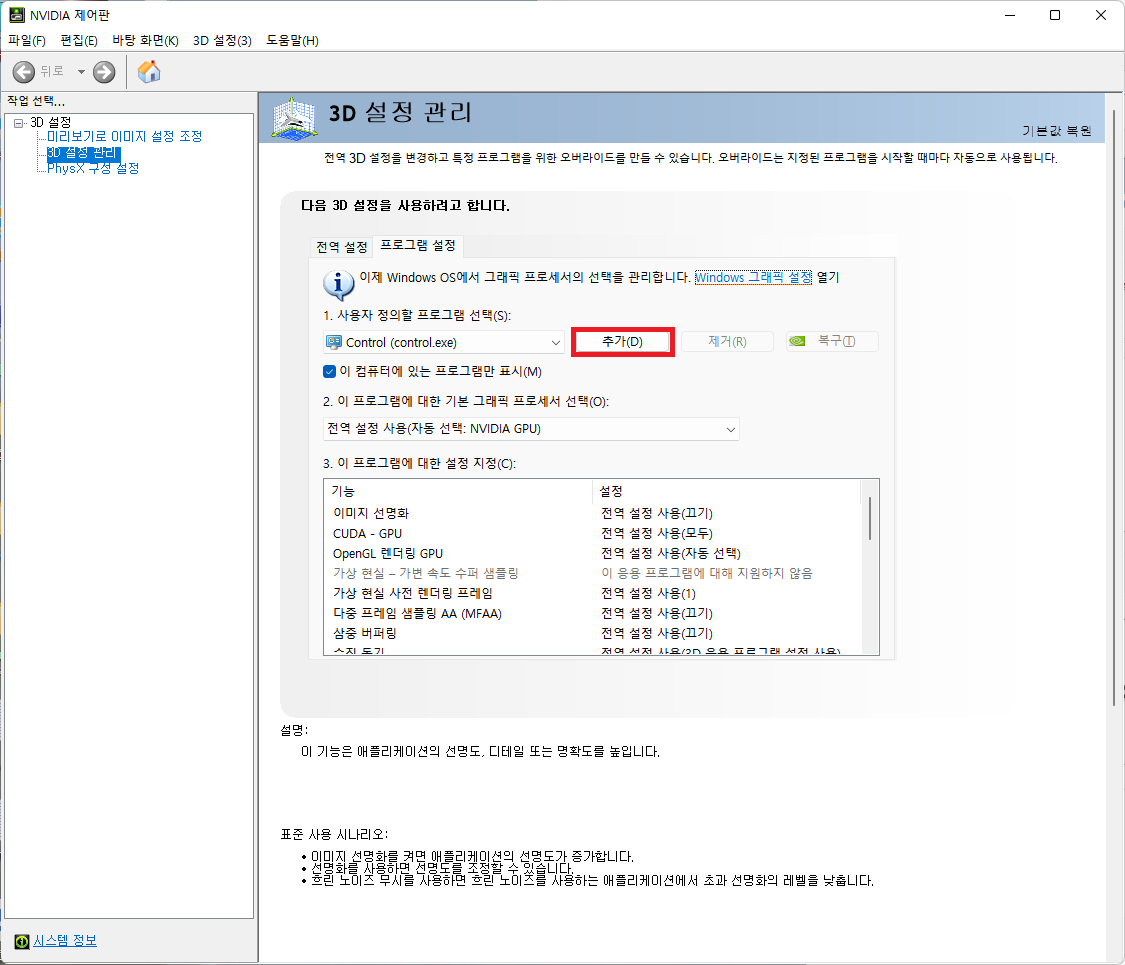
Task: Maximize the NVIDIA Control Panel window
Action: (1055, 15)
